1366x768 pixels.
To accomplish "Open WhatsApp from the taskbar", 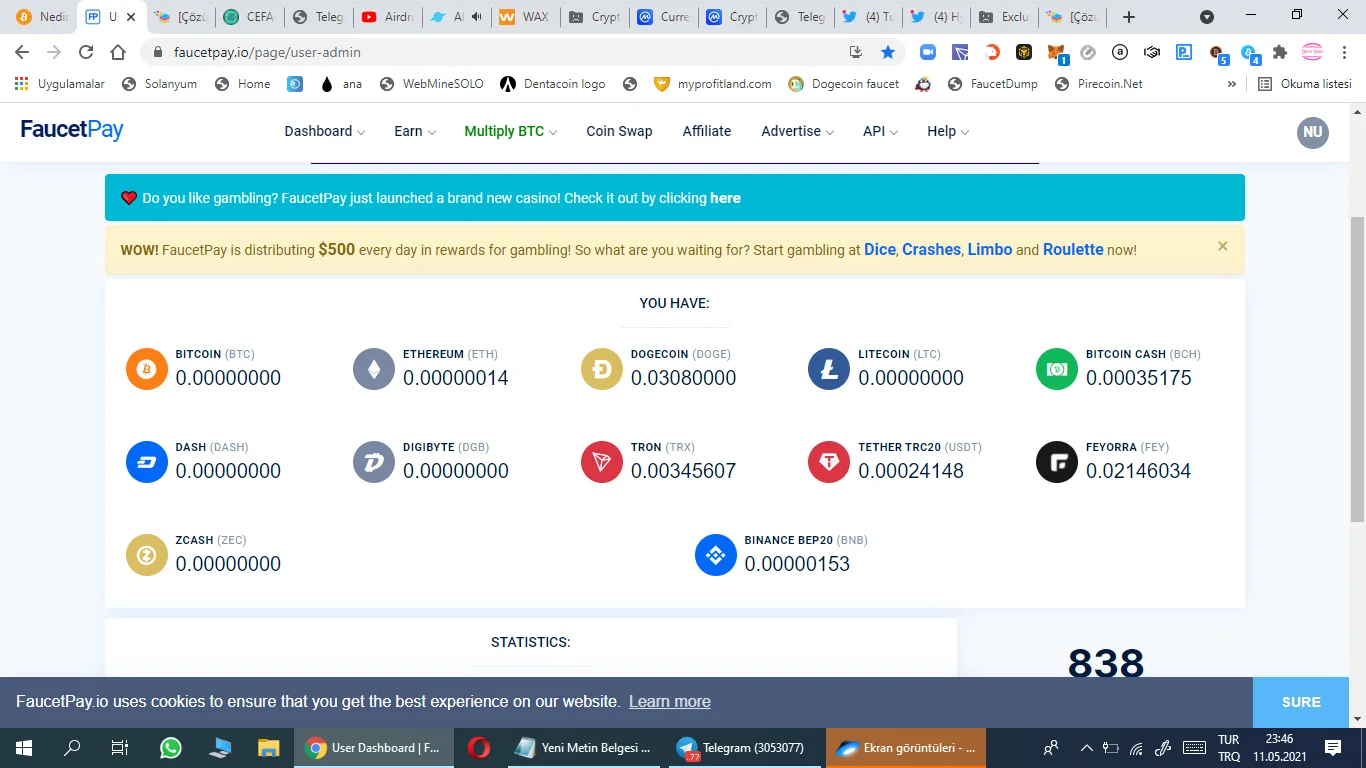I will tap(171, 747).
